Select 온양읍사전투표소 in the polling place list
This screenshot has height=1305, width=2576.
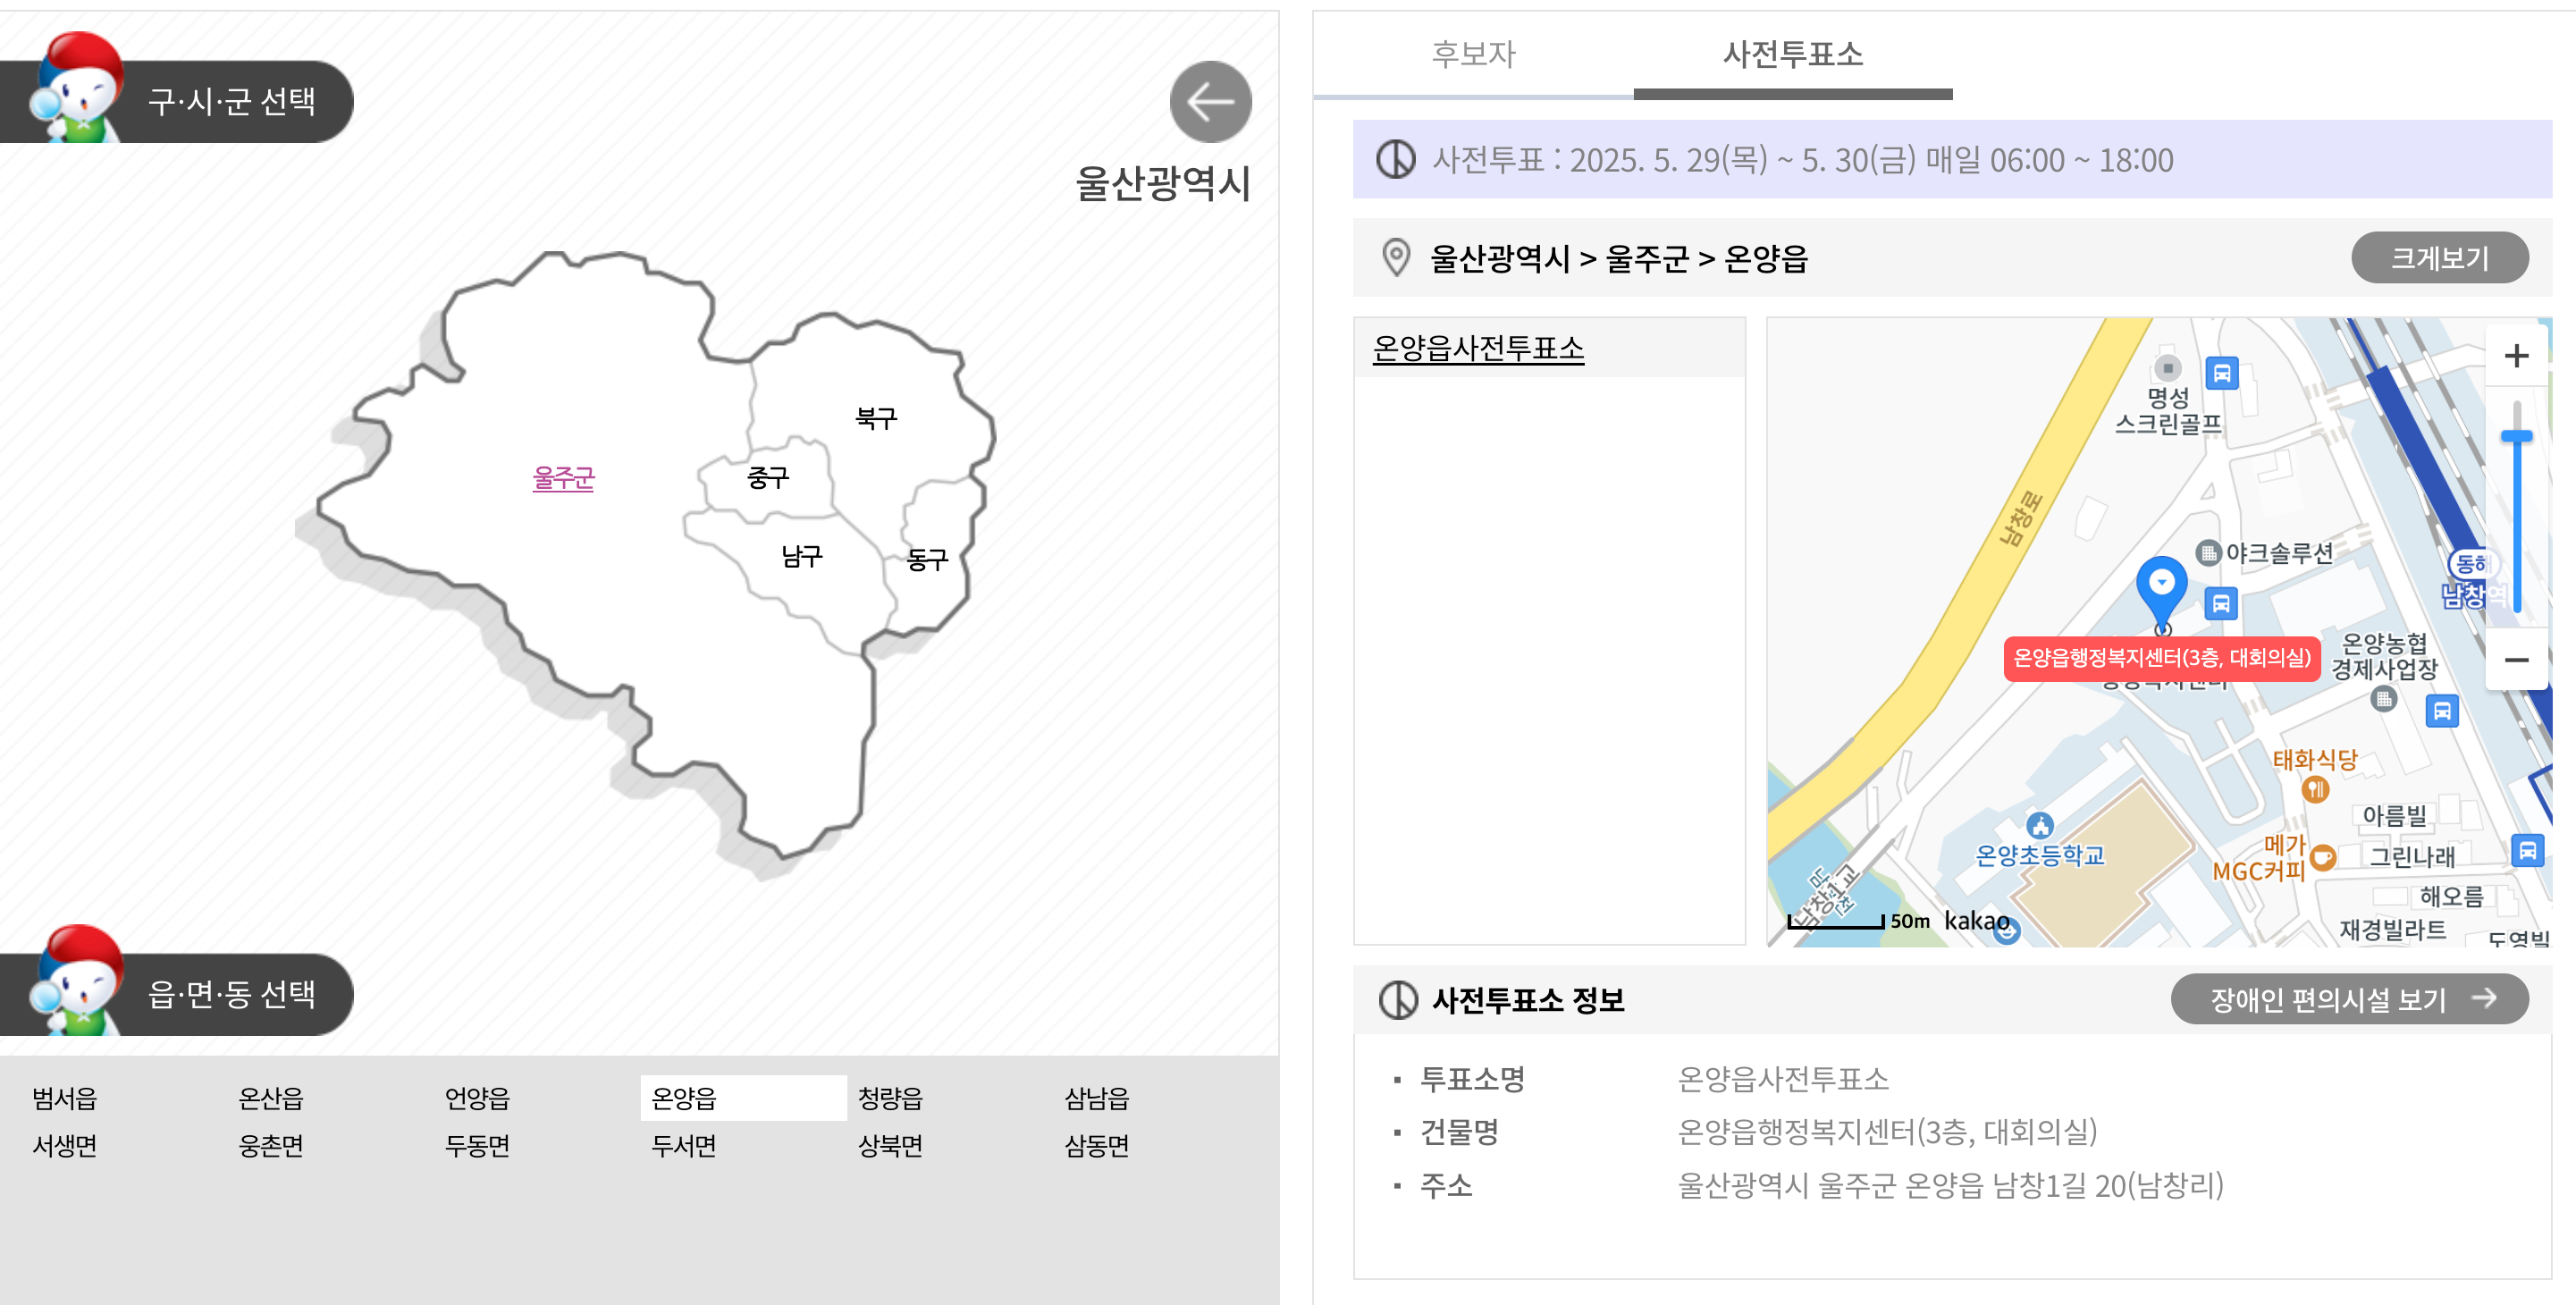point(1478,348)
